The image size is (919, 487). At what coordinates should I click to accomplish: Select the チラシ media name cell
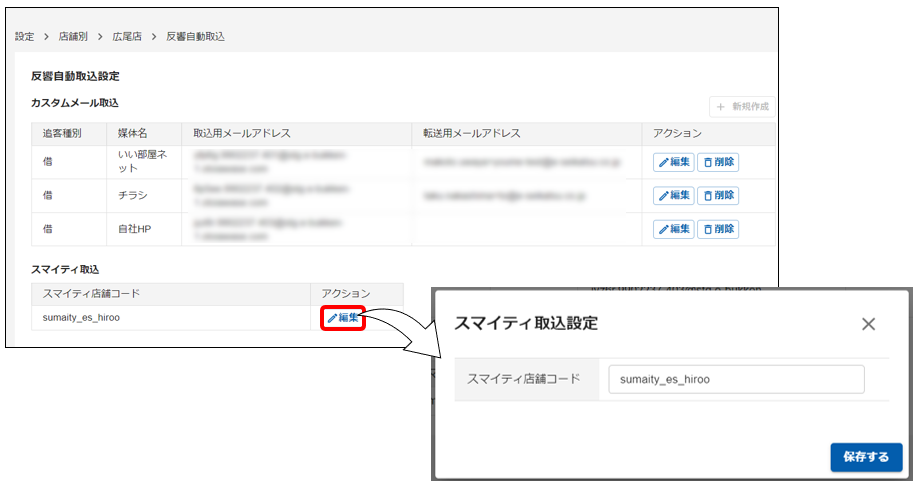click(144, 195)
